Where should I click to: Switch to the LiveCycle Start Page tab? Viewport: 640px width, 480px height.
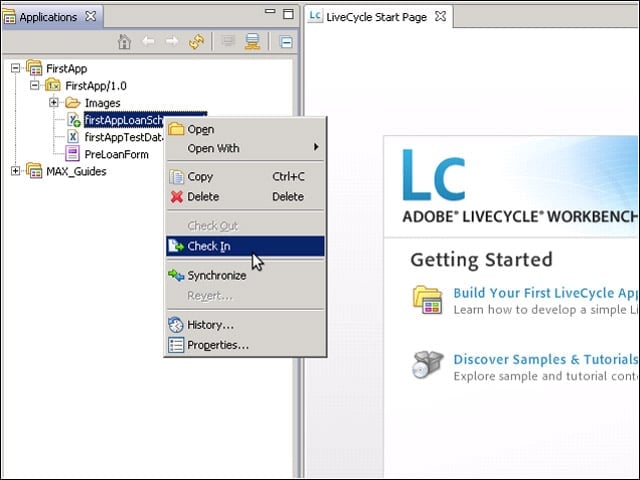[x=376, y=17]
